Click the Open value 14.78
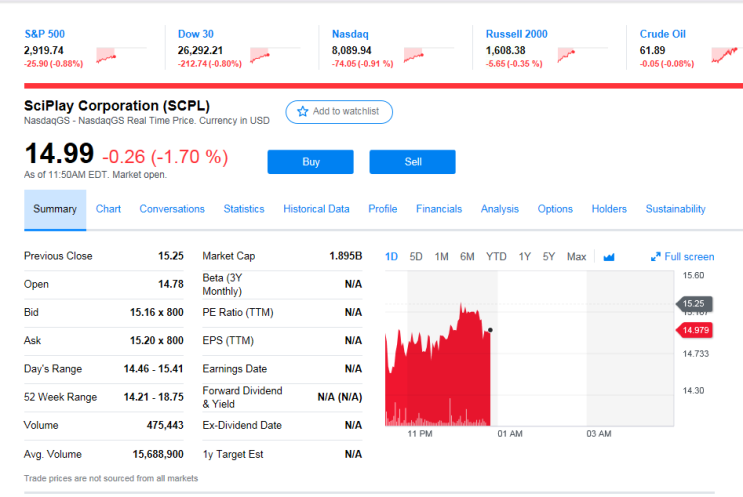This screenshot has width=743, height=497. 171,284
